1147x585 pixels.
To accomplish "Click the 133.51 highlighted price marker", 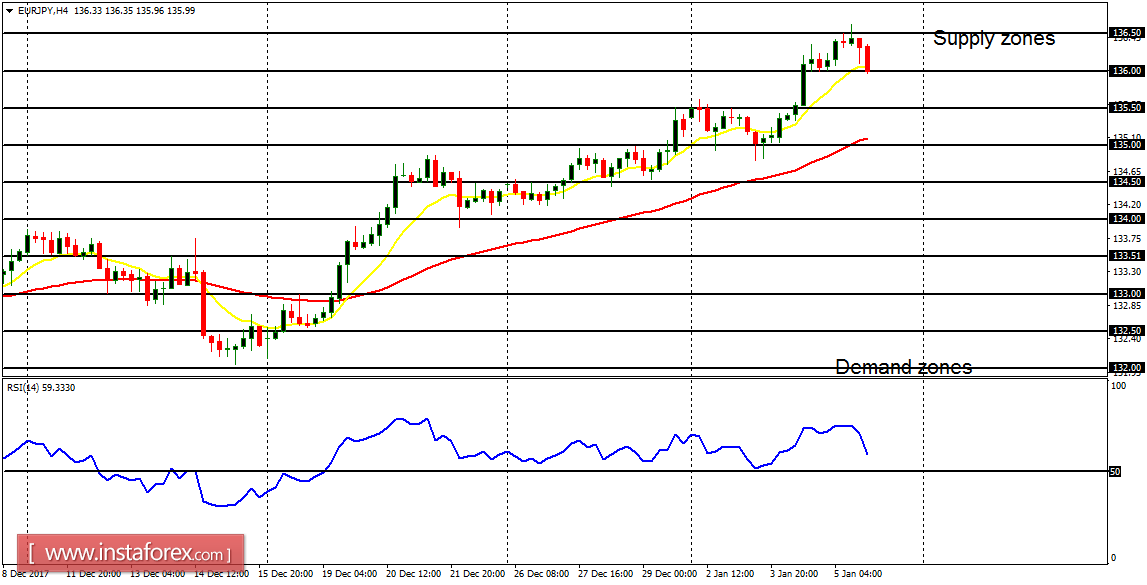I will pyautogui.click(x=1128, y=256).
